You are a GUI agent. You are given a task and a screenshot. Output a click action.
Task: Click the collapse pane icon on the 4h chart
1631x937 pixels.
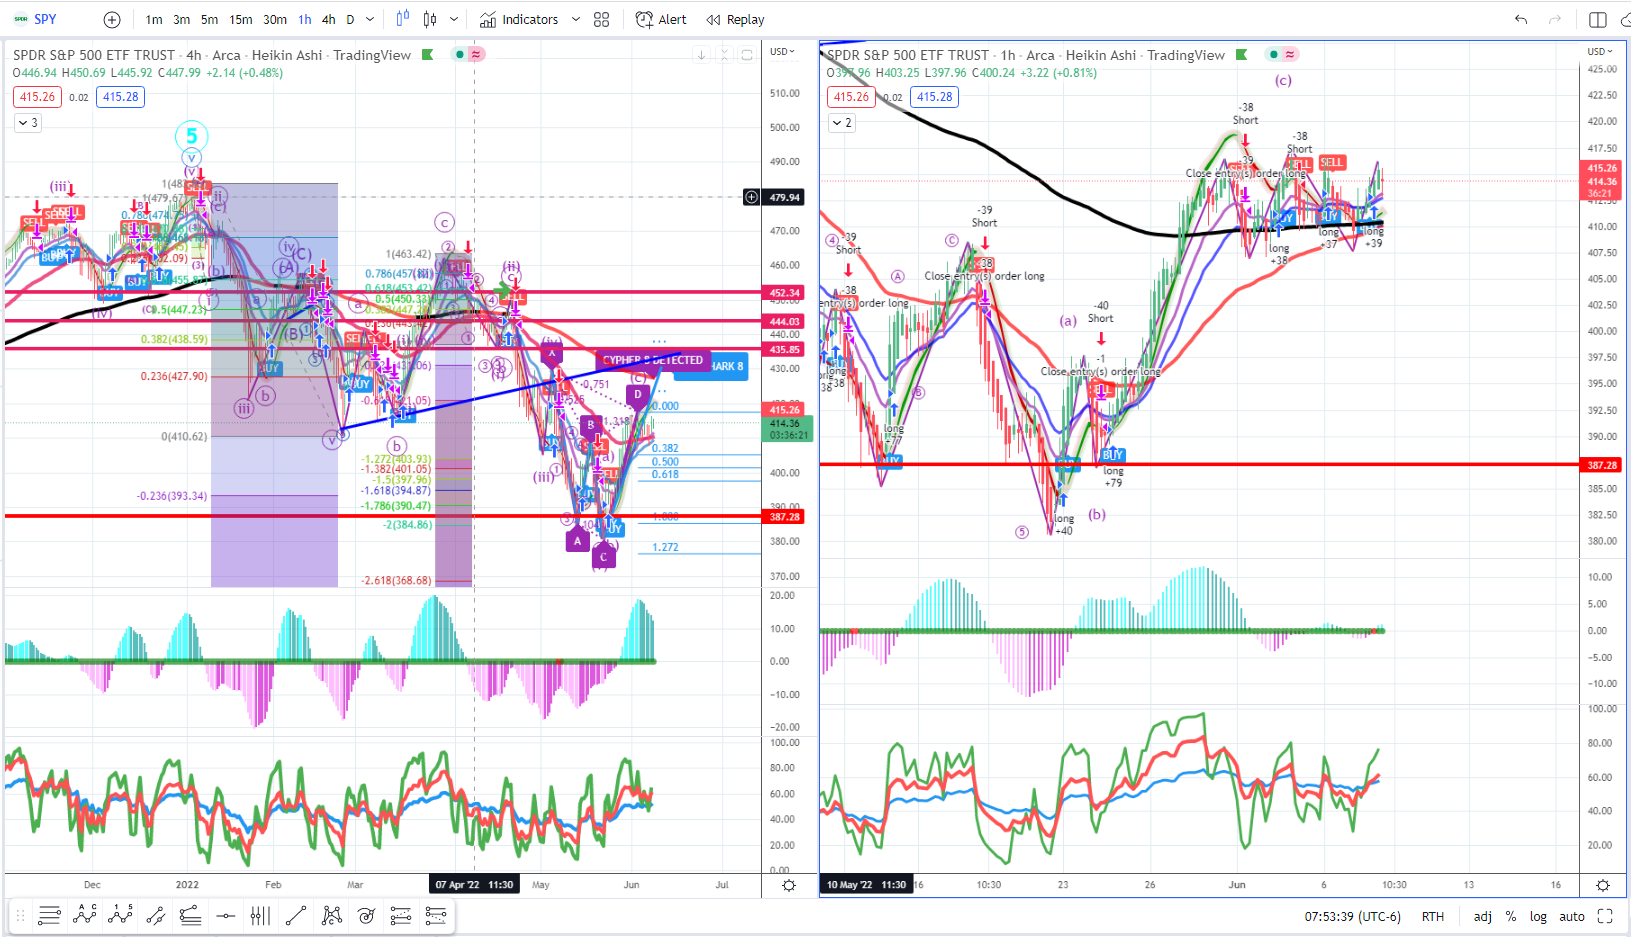[x=724, y=55]
